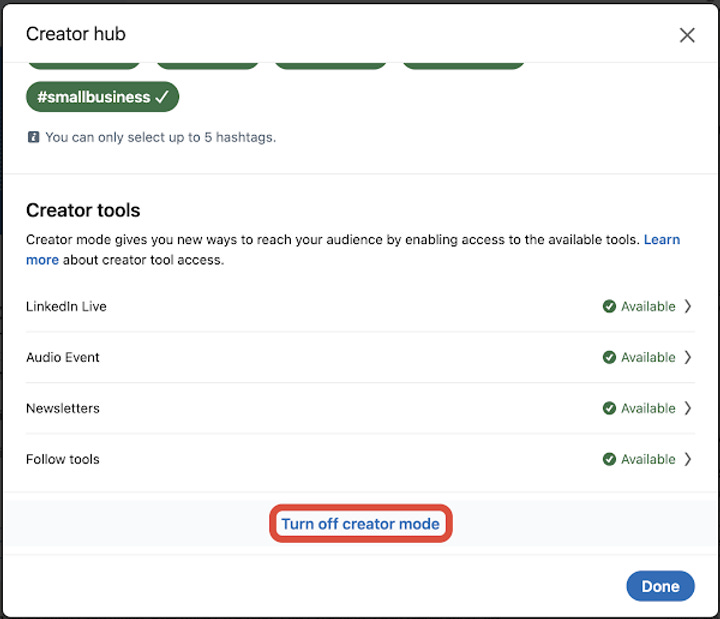The image size is (720, 619).
Task: Click the green check icon for Audio Event
Action: tap(609, 357)
